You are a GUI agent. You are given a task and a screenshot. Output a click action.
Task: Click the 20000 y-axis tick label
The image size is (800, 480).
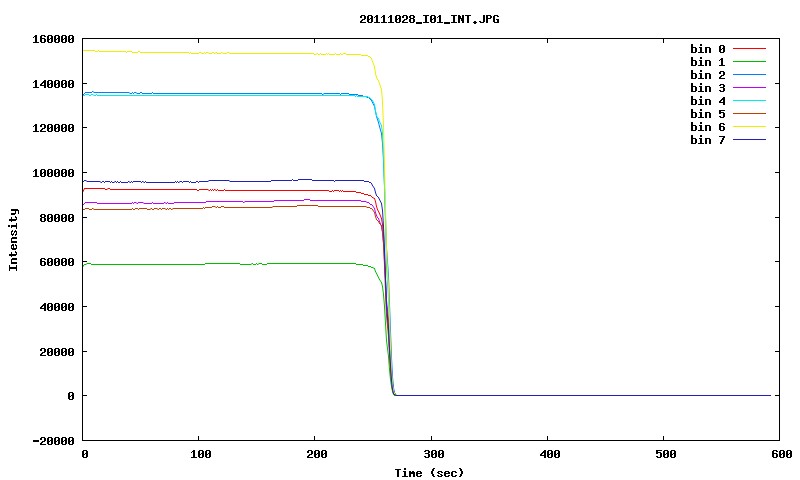57,352
